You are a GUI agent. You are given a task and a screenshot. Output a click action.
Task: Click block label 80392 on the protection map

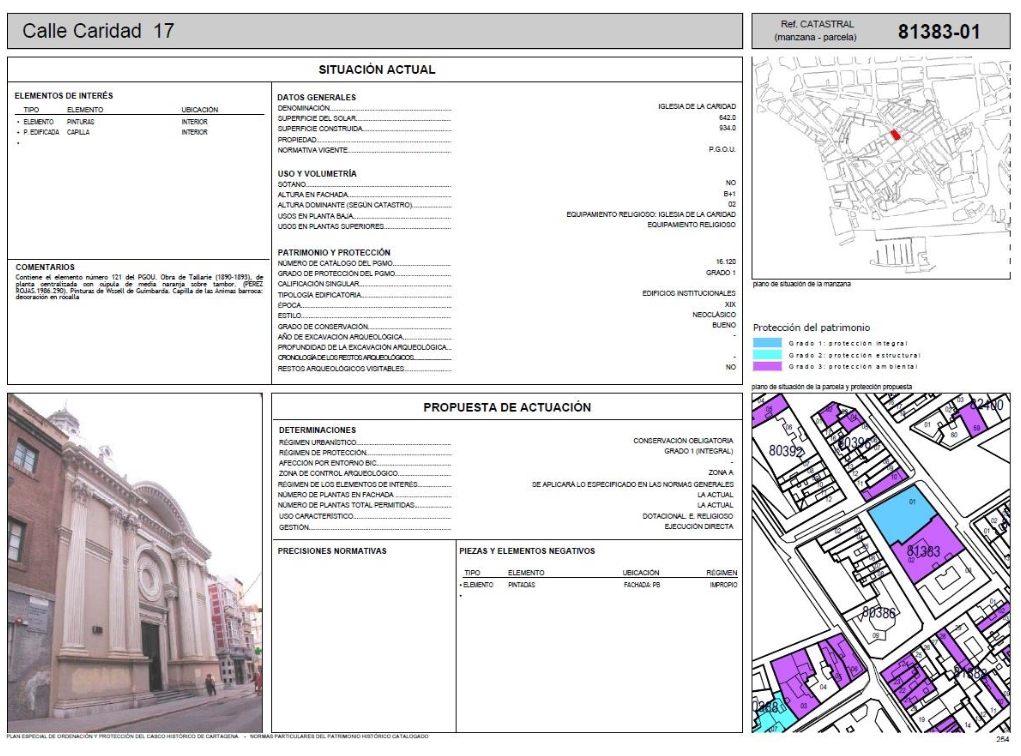point(786,451)
